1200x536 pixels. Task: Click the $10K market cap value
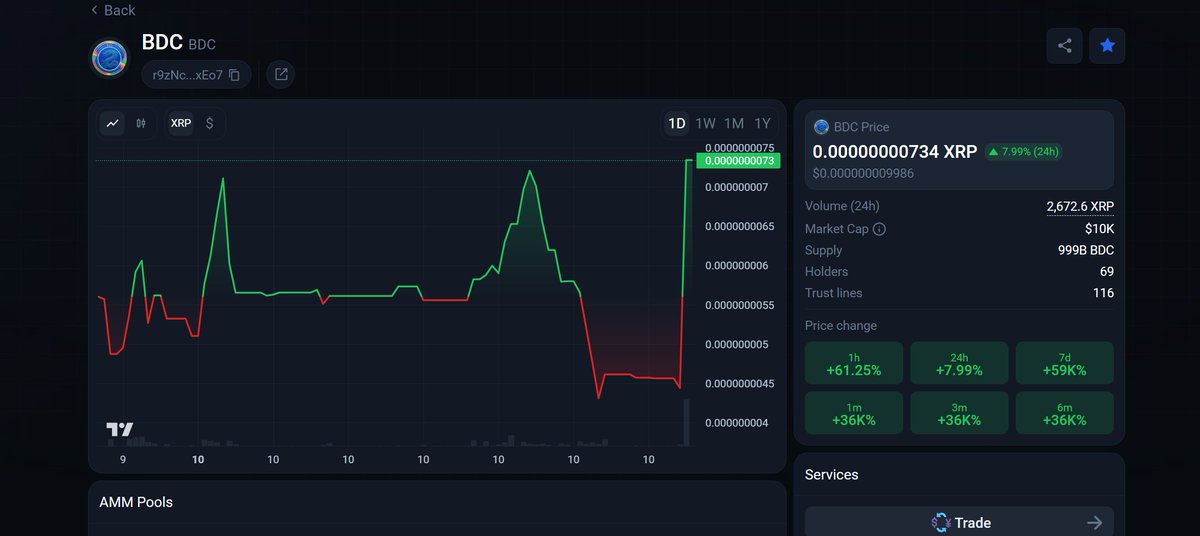pos(1099,229)
